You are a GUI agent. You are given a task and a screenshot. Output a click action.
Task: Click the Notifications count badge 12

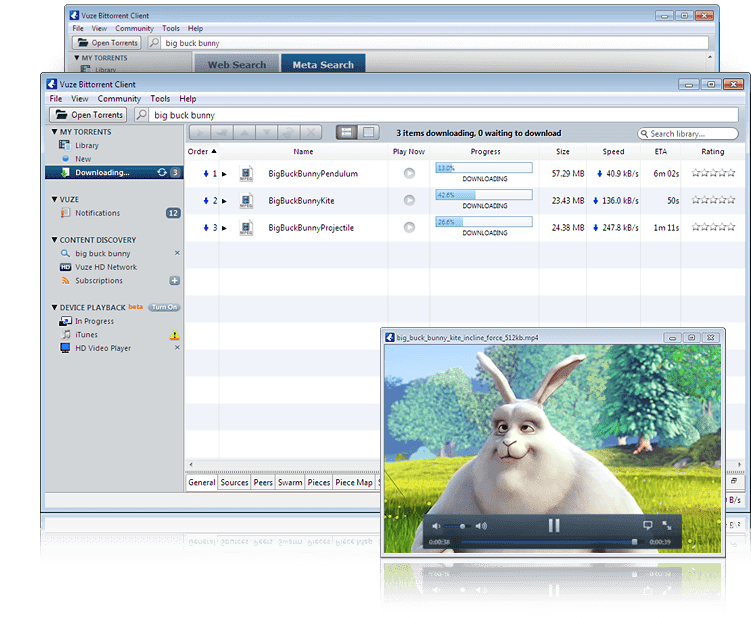(173, 213)
